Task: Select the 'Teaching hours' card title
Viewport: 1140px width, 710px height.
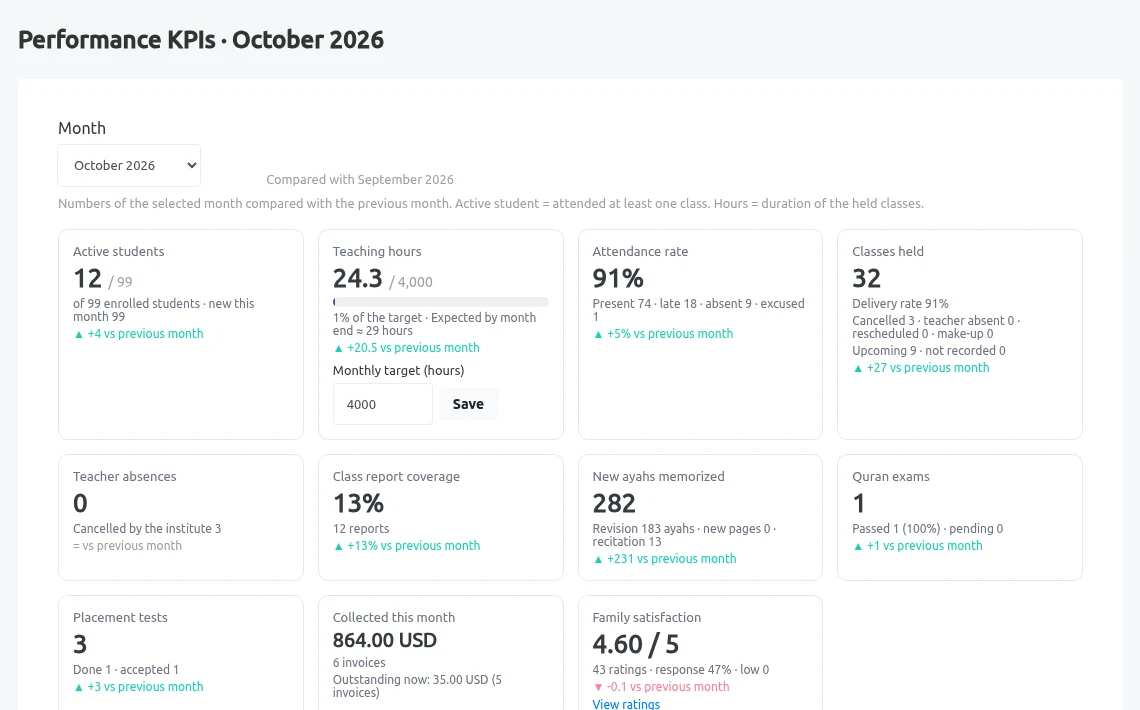Action: coord(377,251)
